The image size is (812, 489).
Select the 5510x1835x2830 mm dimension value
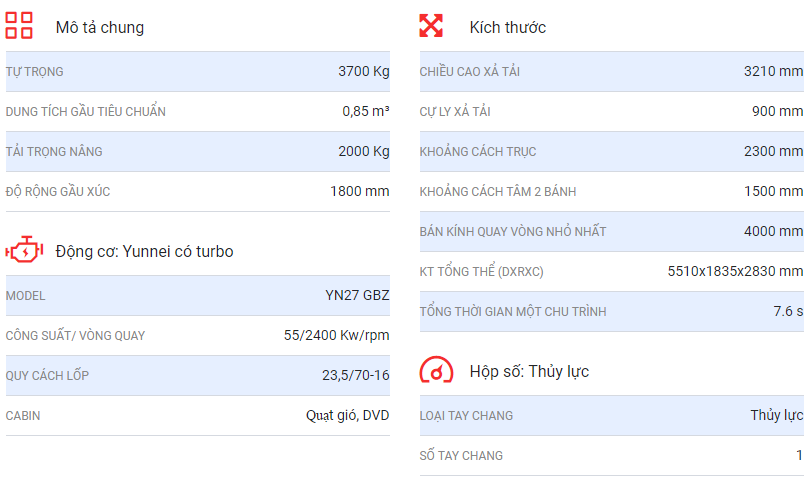[735, 271]
